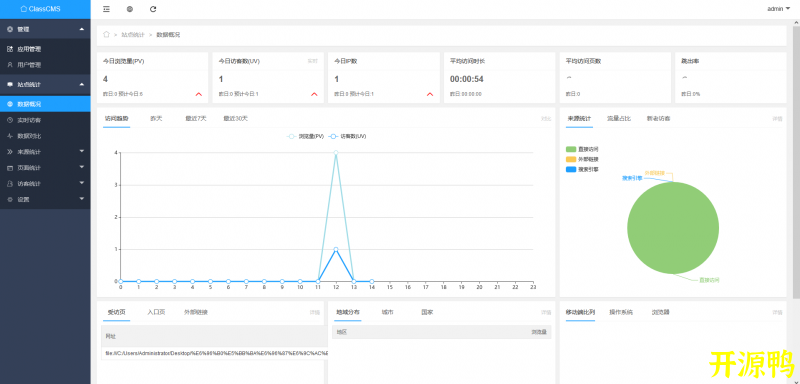Click the 站点统计 breadcrumb link
Image resolution: width=800 pixels, height=384 pixels.
coord(133,35)
